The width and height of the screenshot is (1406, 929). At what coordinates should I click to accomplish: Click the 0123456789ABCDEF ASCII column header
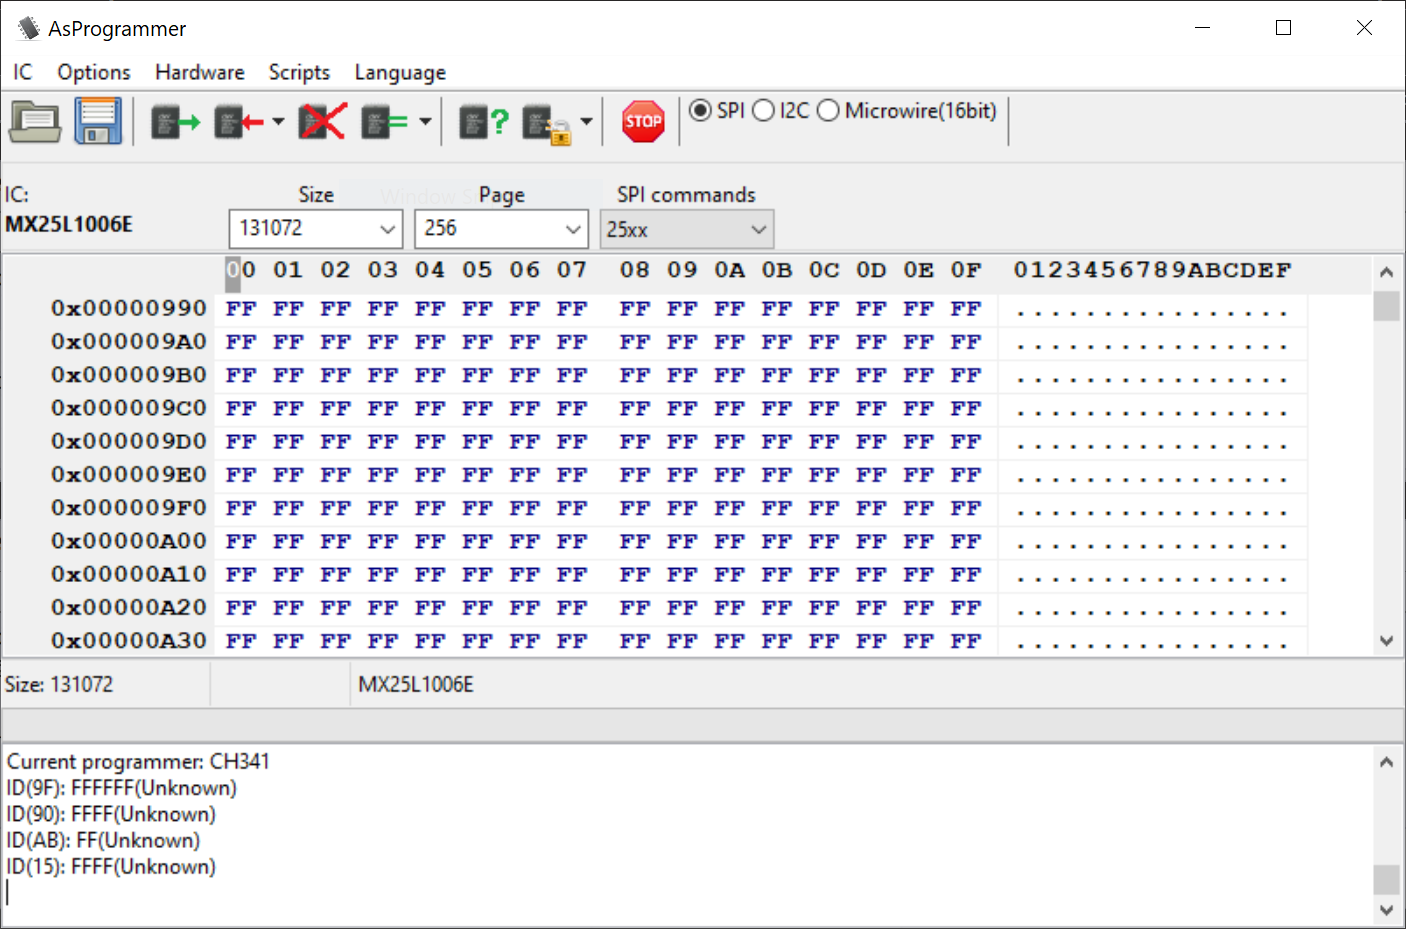pyautogui.click(x=1152, y=270)
